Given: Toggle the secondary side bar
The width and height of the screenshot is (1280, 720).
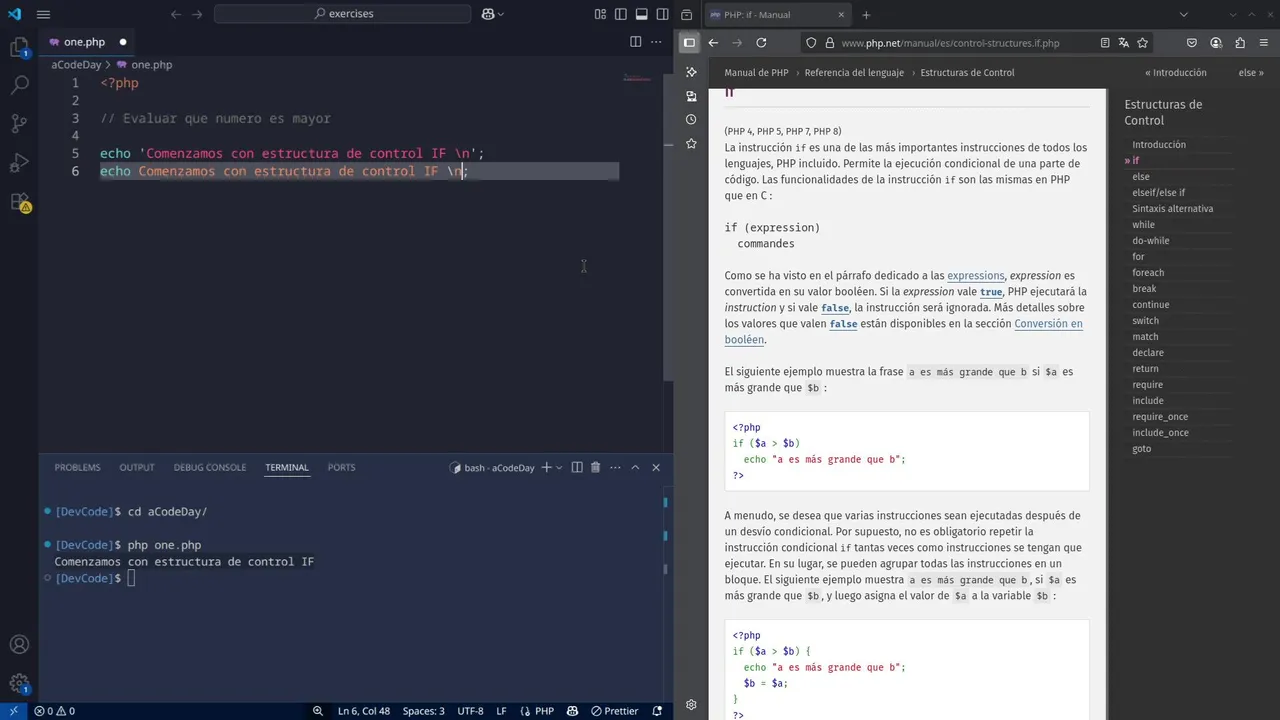Looking at the screenshot, I should [x=661, y=14].
